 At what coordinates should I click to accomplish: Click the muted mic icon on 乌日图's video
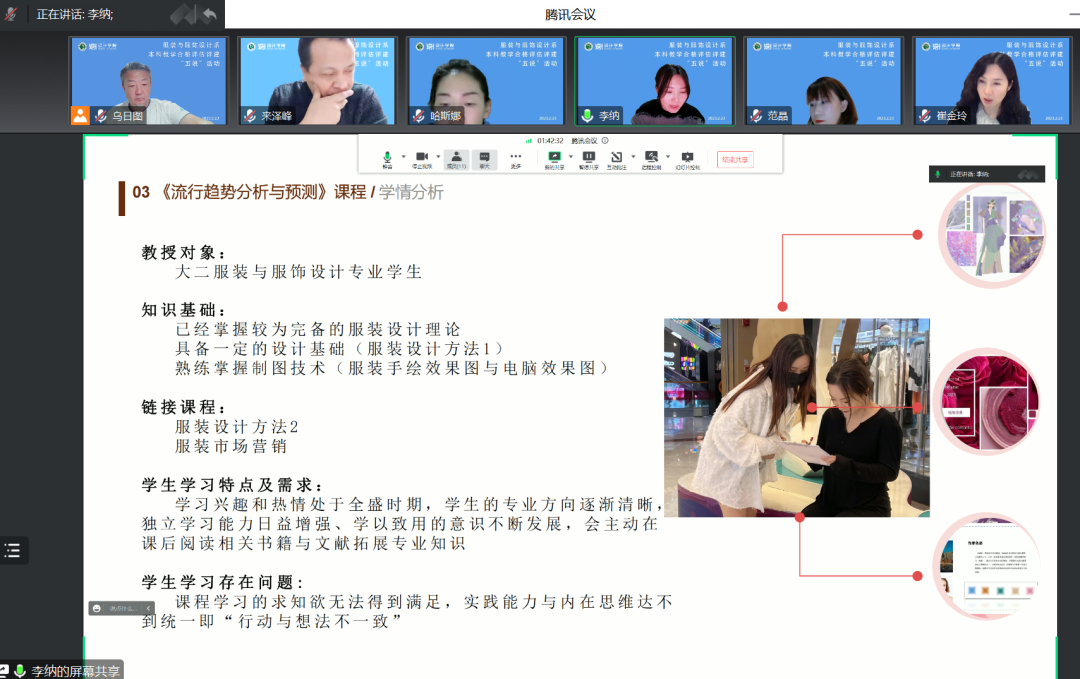coord(98,113)
